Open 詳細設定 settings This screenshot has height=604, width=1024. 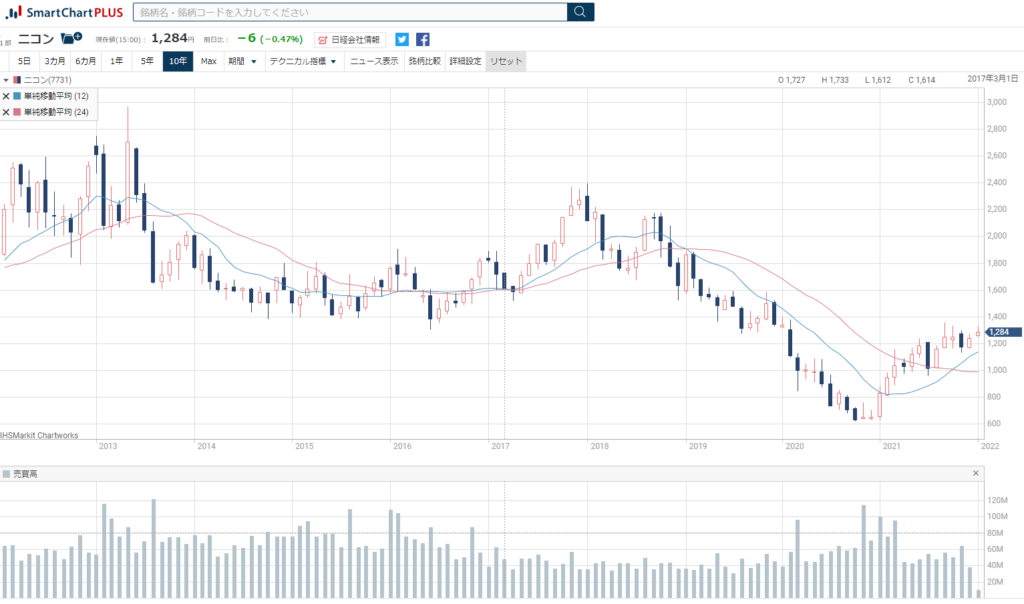pyautogui.click(x=465, y=61)
